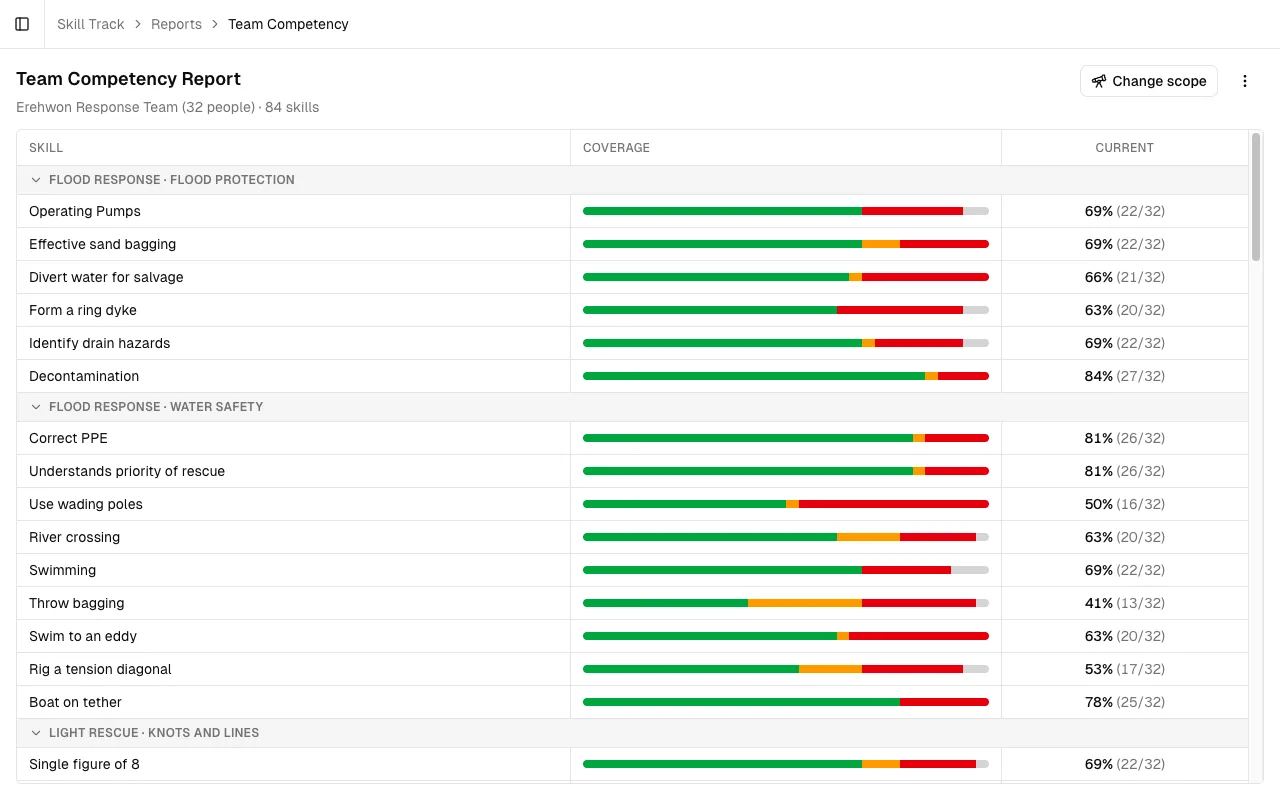Image resolution: width=1280 pixels, height=800 pixels.
Task: Click the Team Competency Report heading
Action: [128, 79]
